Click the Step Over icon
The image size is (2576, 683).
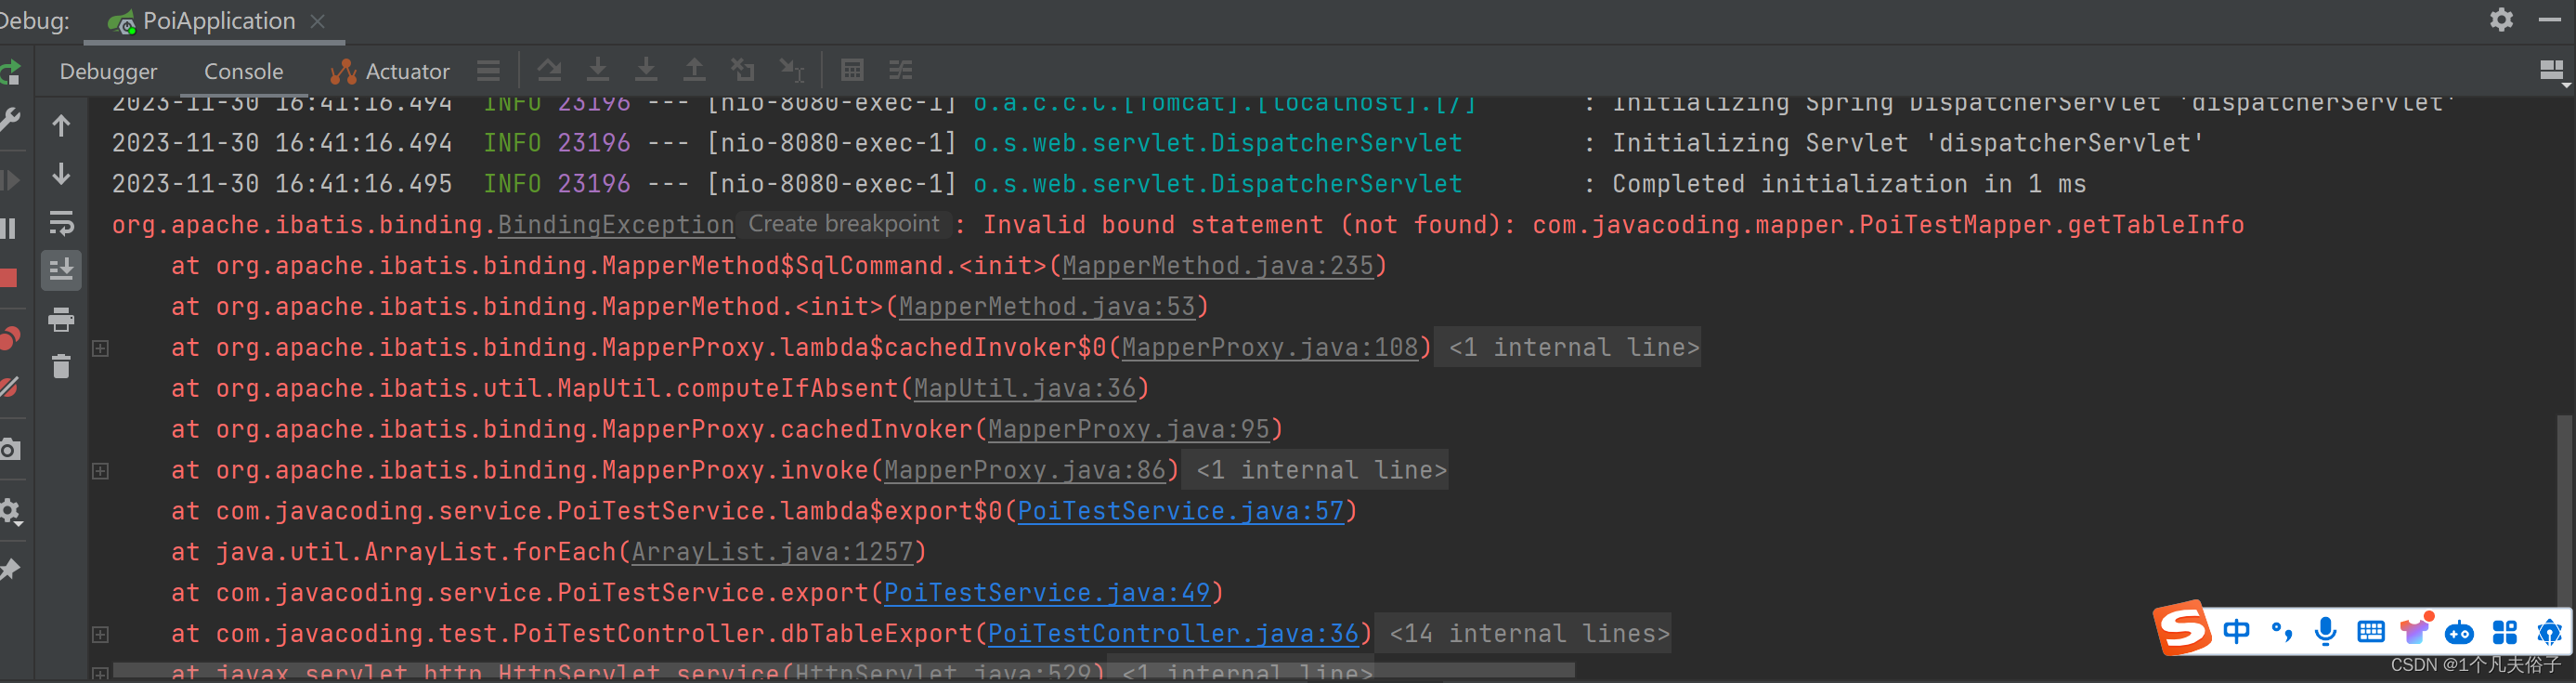[549, 70]
